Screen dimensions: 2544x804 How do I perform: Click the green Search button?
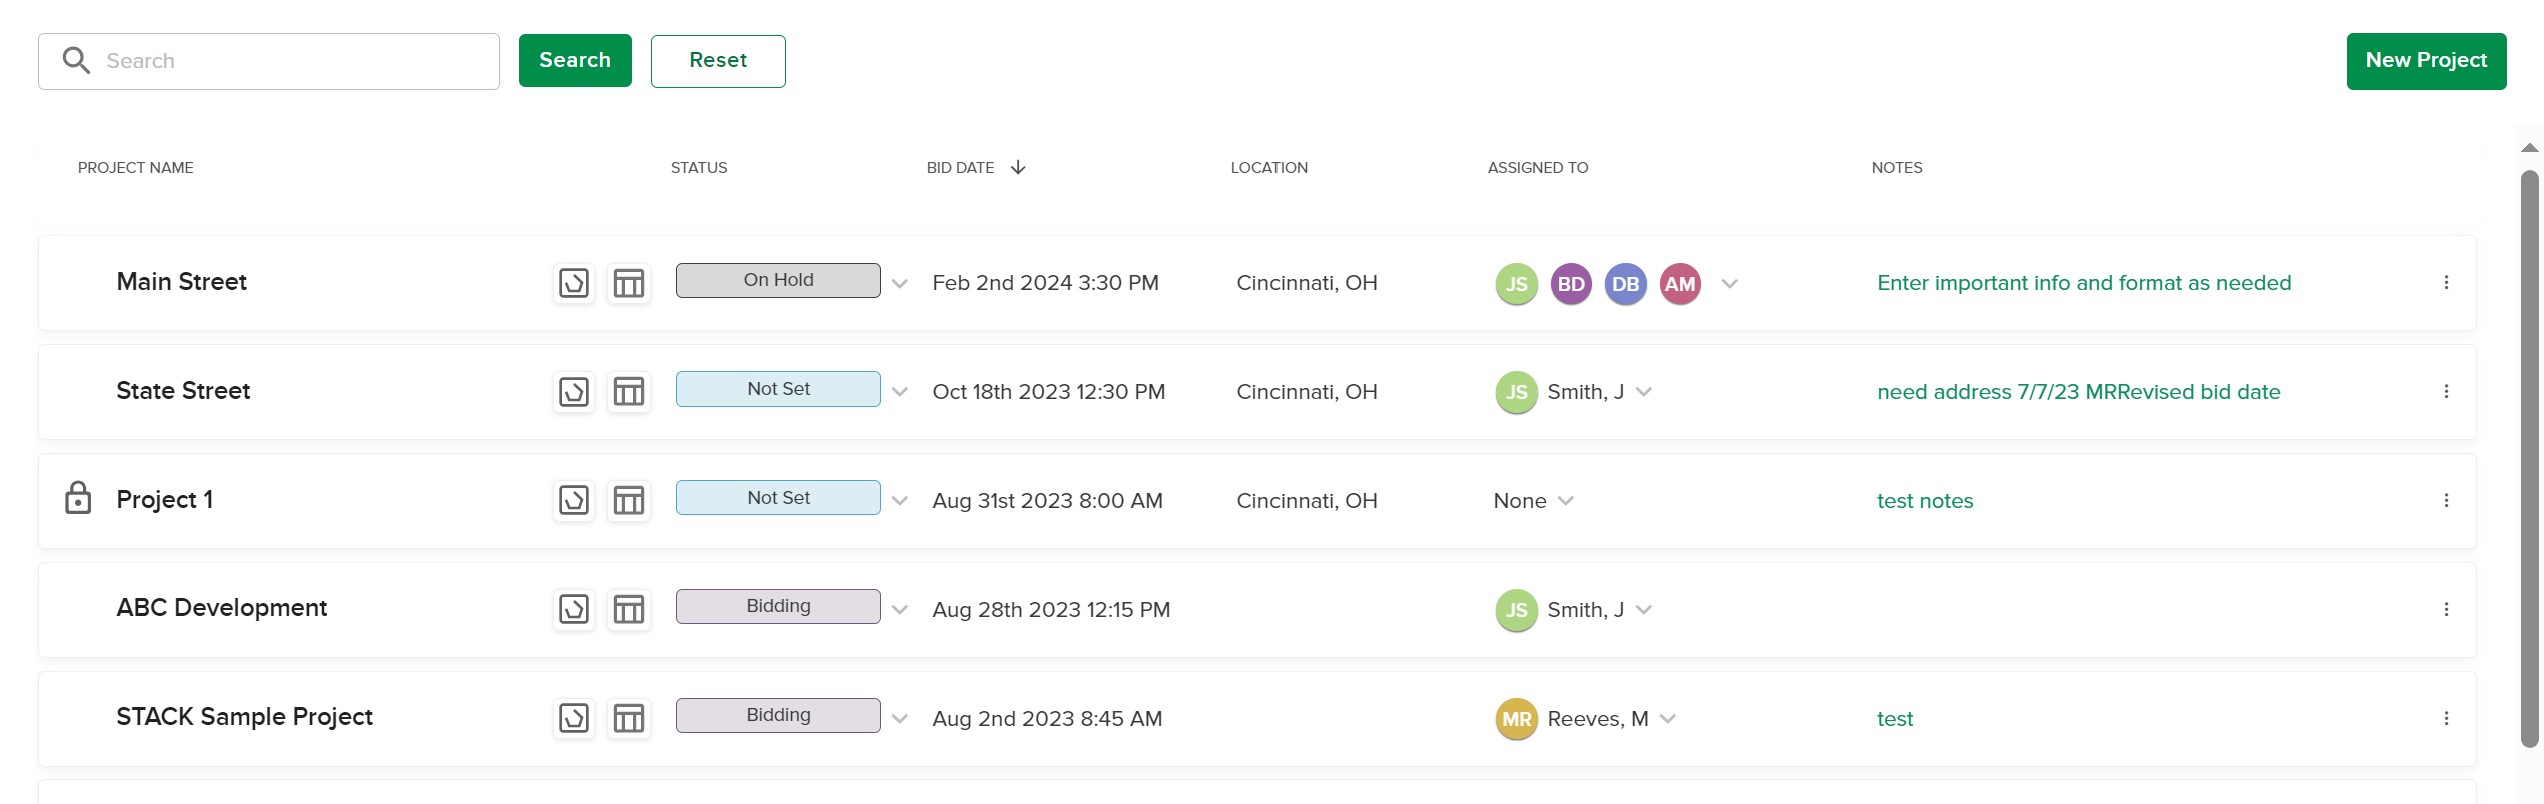coord(575,60)
